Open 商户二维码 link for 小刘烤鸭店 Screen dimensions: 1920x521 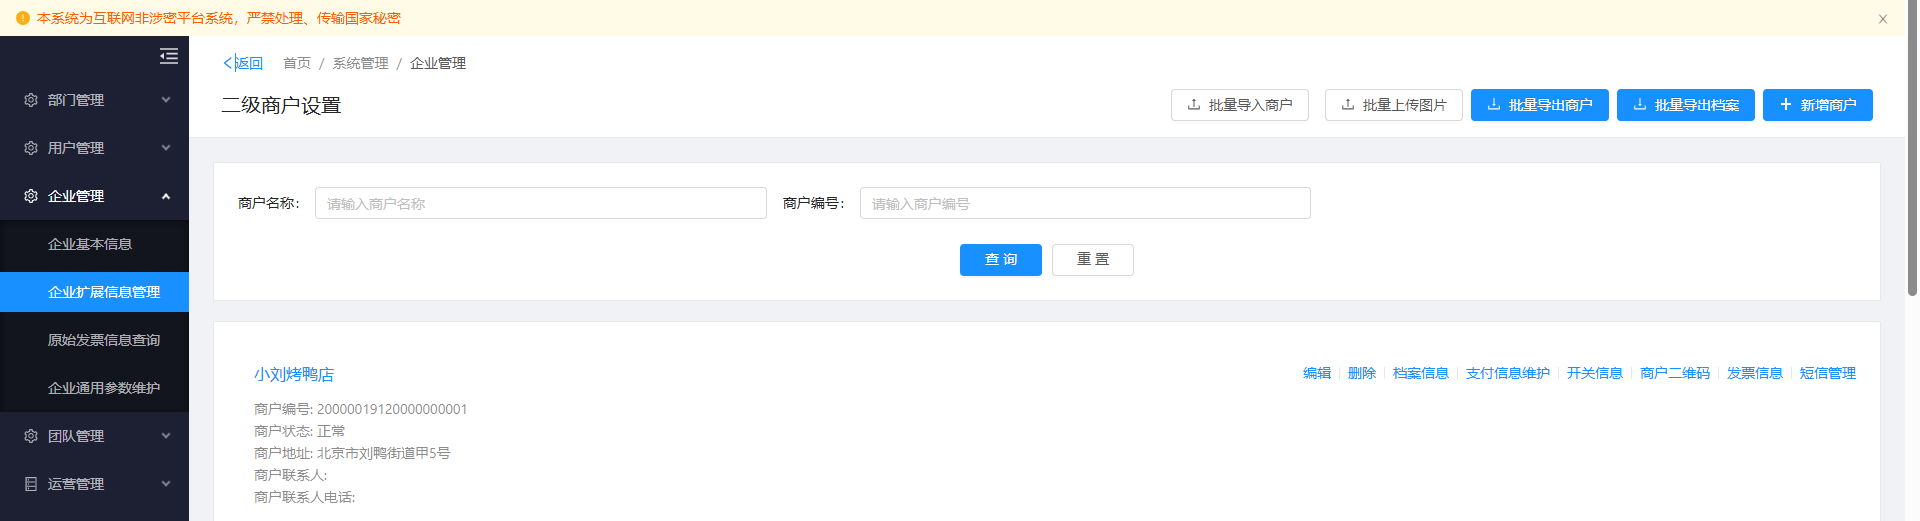coord(1674,373)
